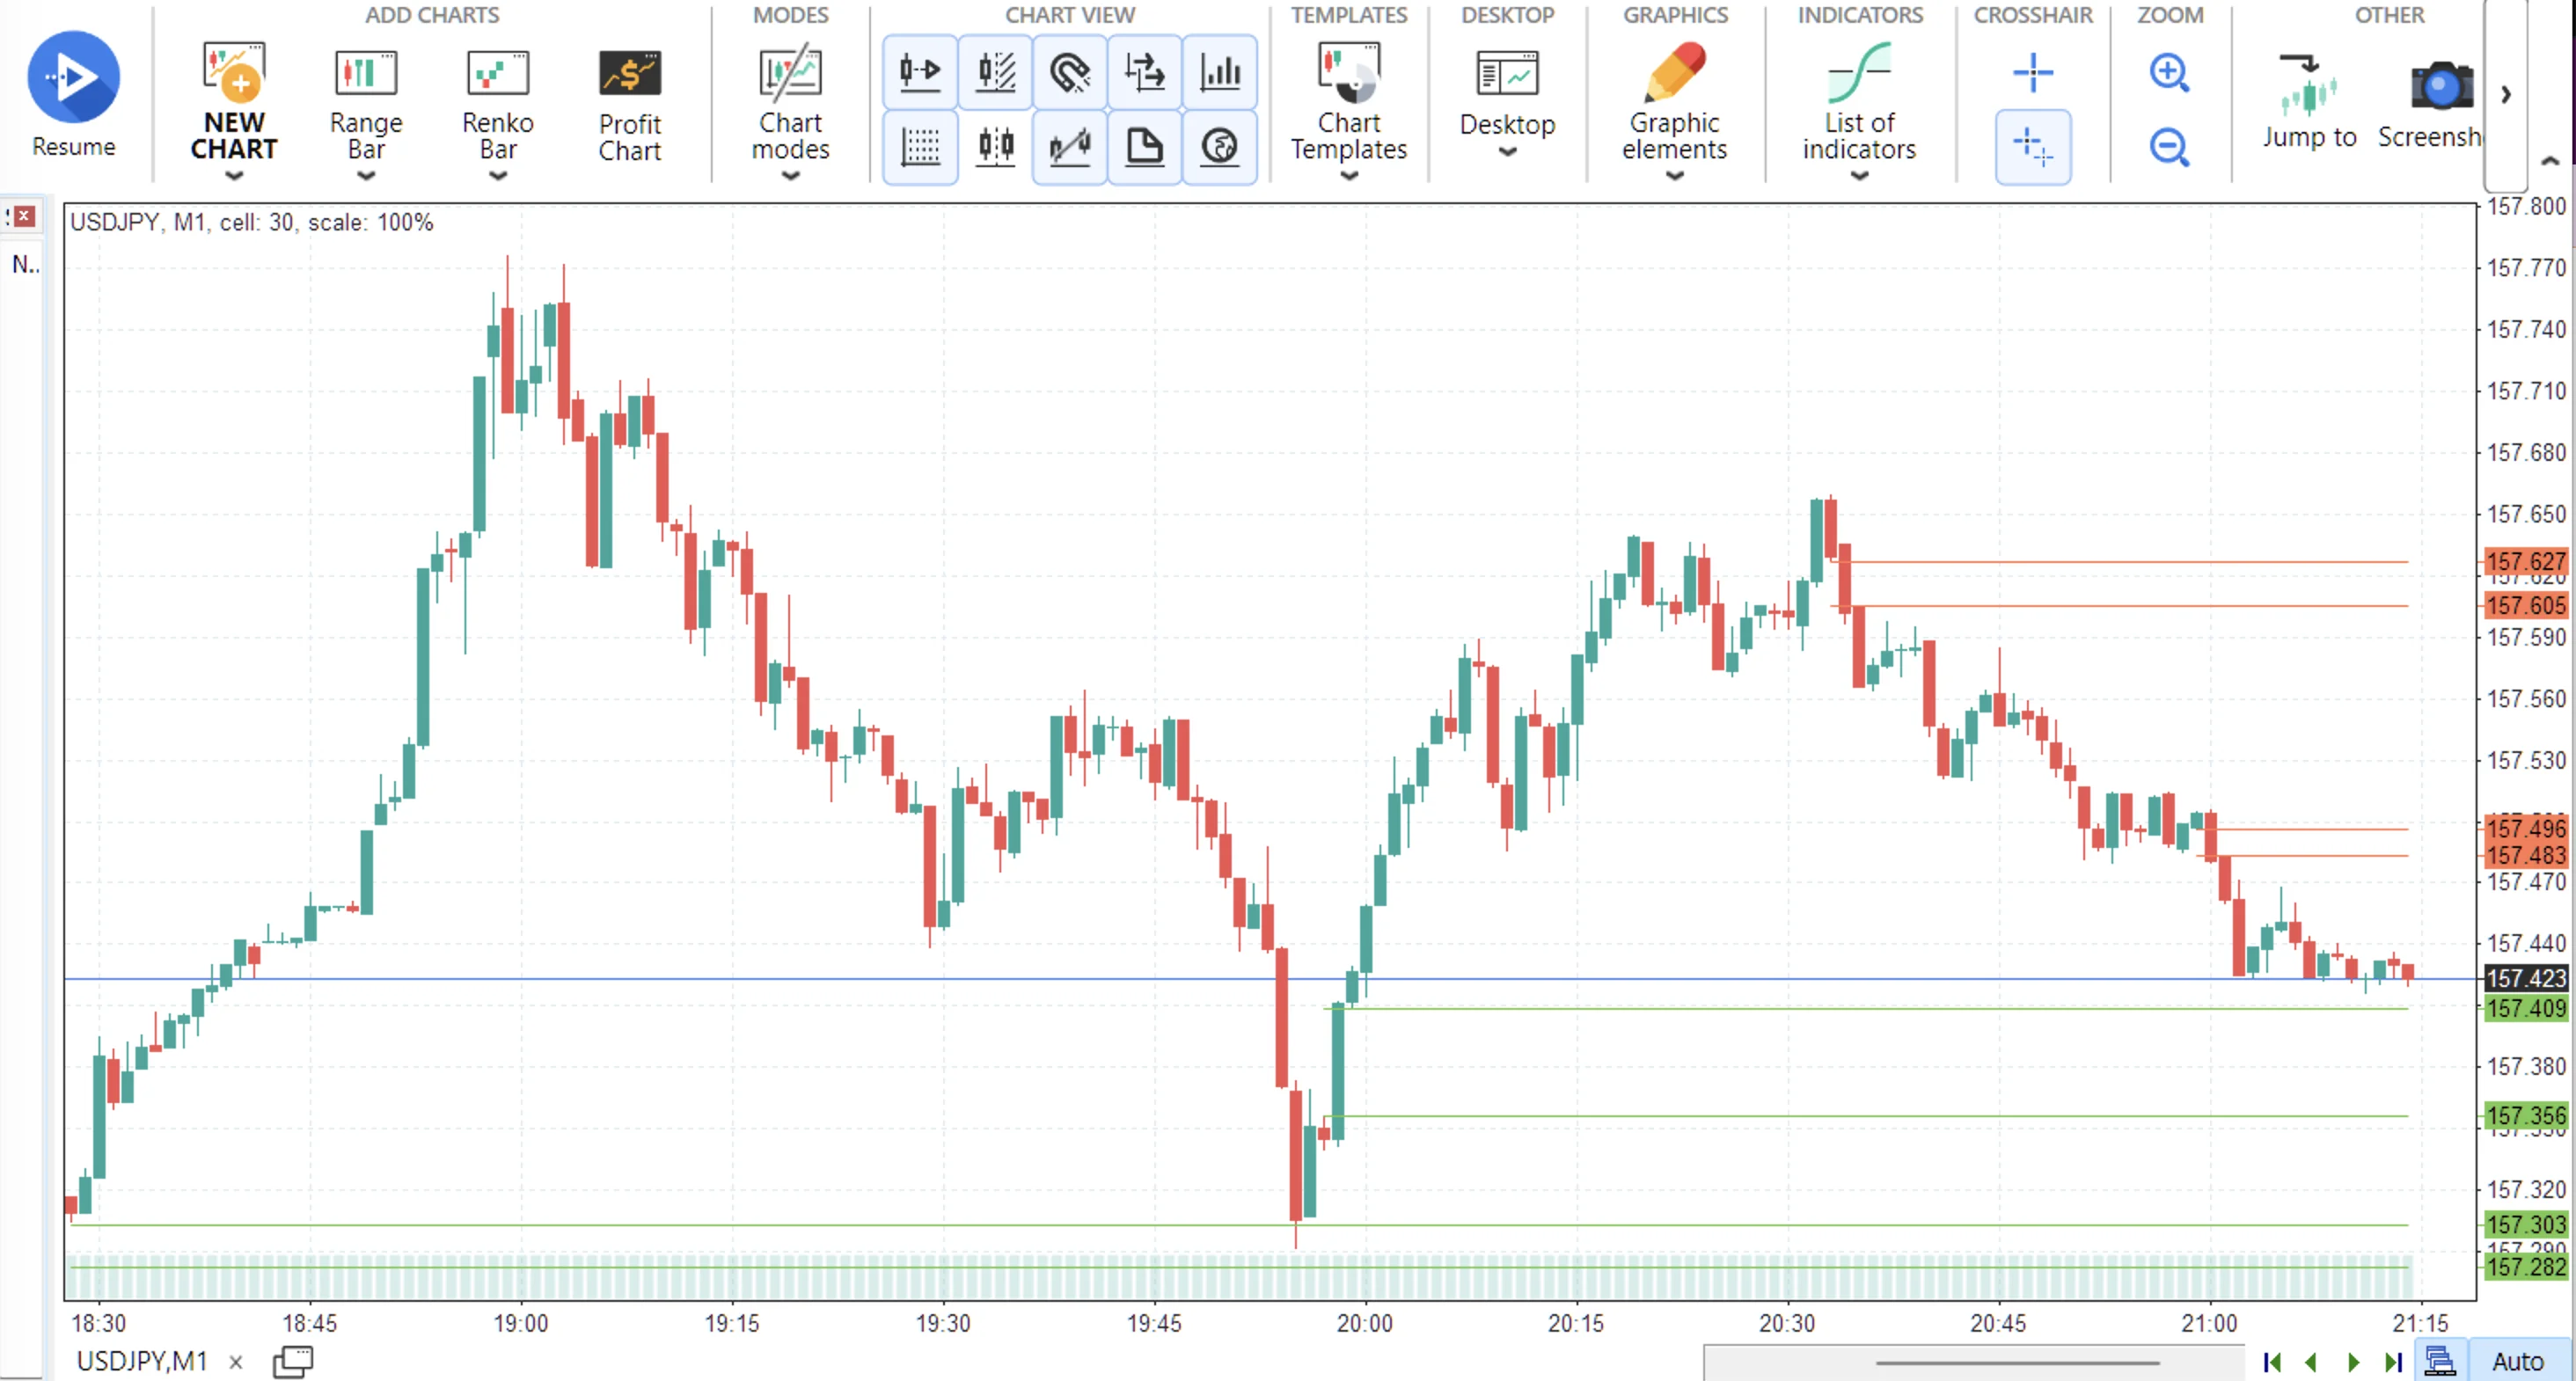The height and width of the screenshot is (1381, 2576).
Task: Select the orange 157.496 price label
Action: pos(2526,828)
